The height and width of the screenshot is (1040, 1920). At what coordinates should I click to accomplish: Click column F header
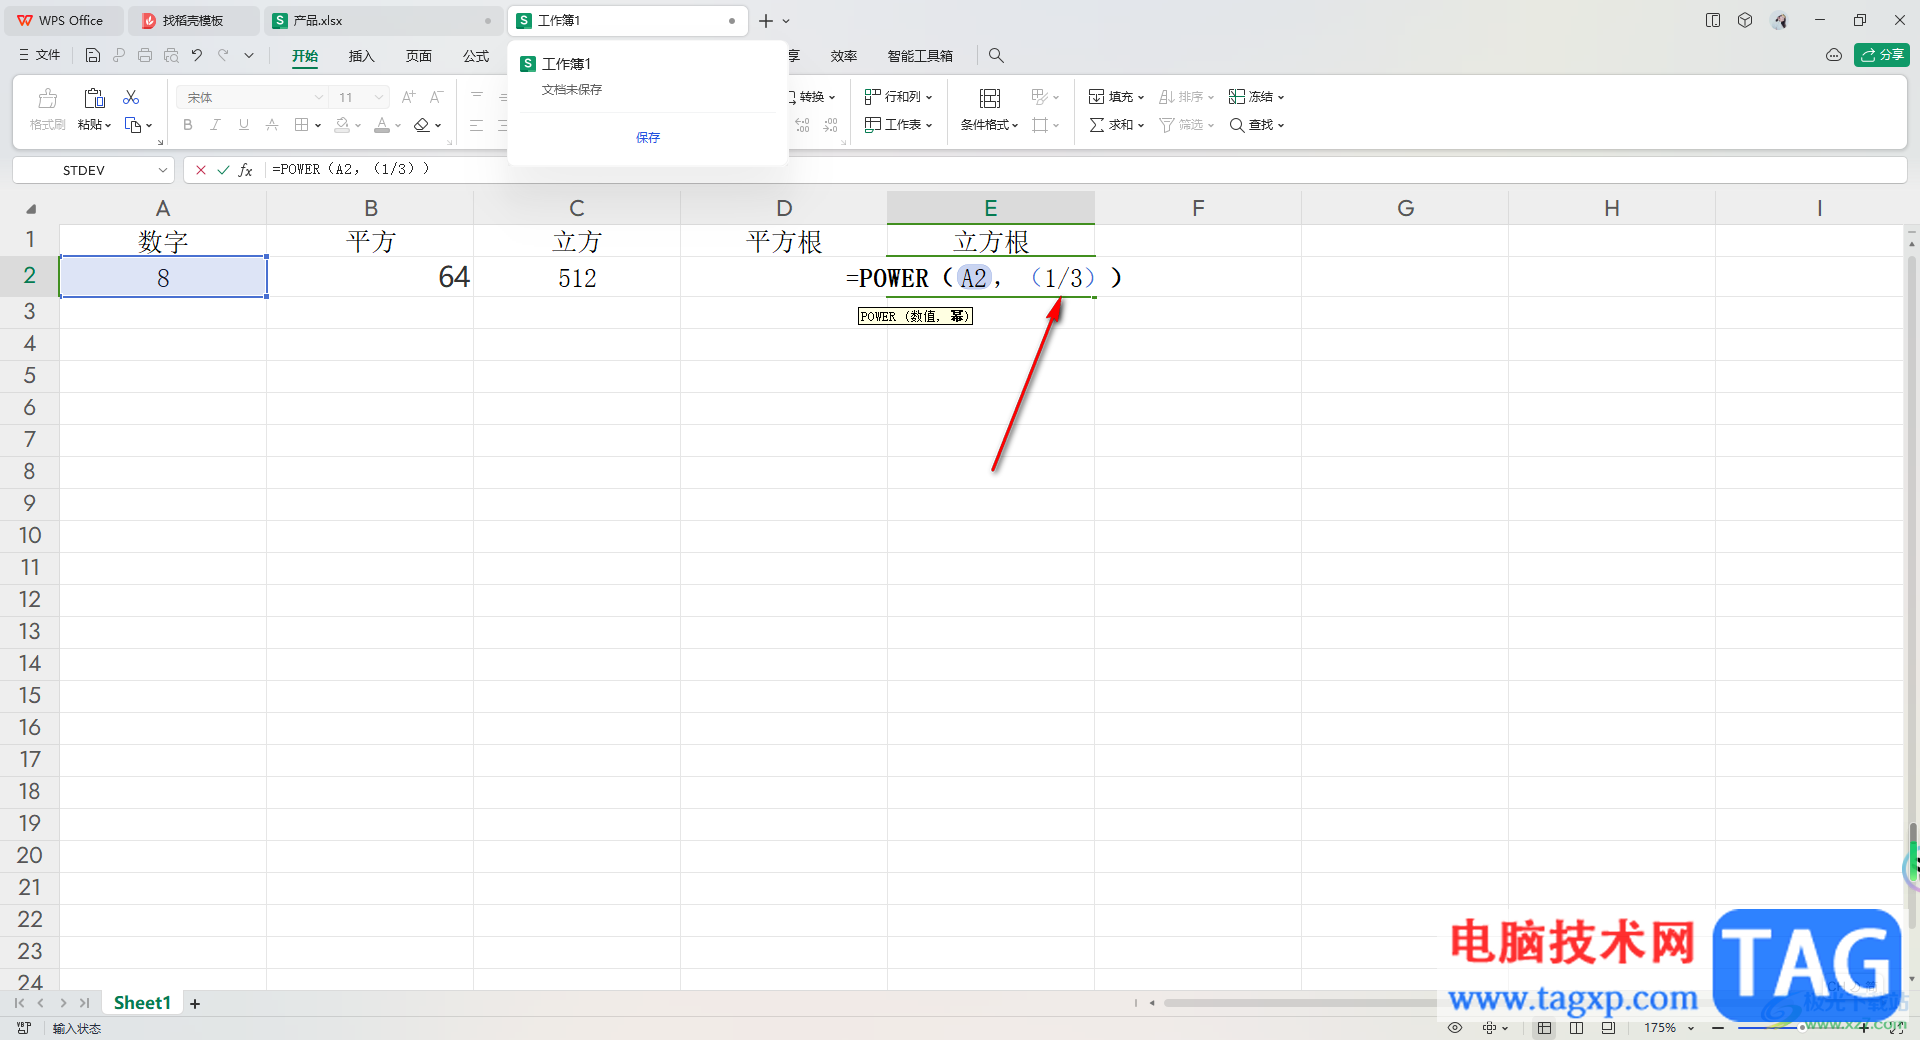click(1198, 208)
